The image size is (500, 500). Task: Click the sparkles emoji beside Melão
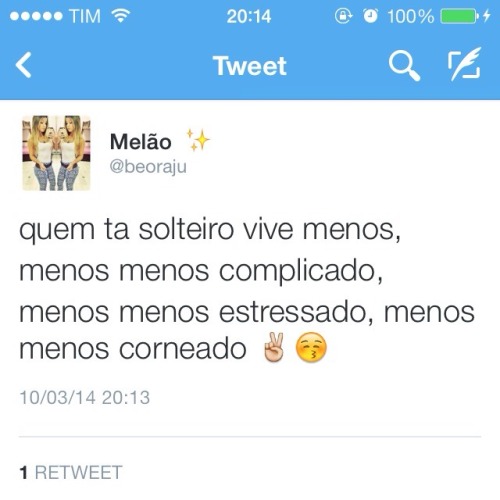click(x=198, y=140)
